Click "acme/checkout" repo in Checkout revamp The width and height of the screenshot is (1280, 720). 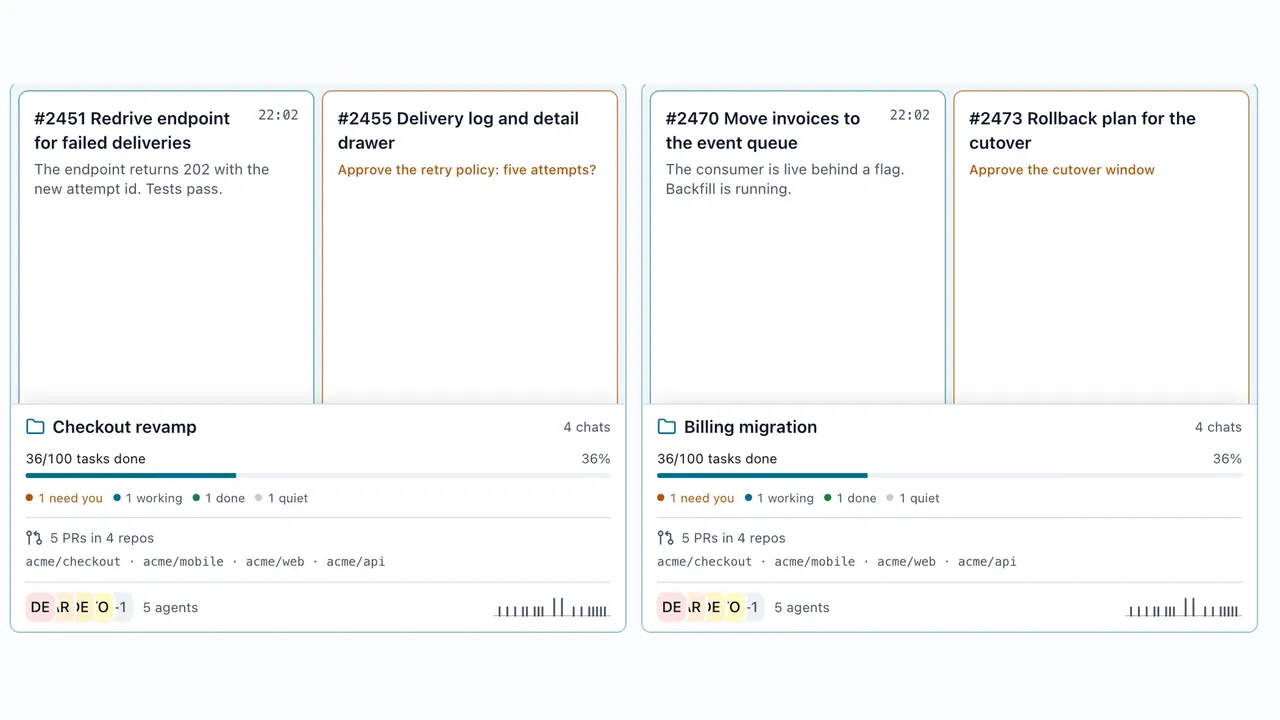click(73, 562)
